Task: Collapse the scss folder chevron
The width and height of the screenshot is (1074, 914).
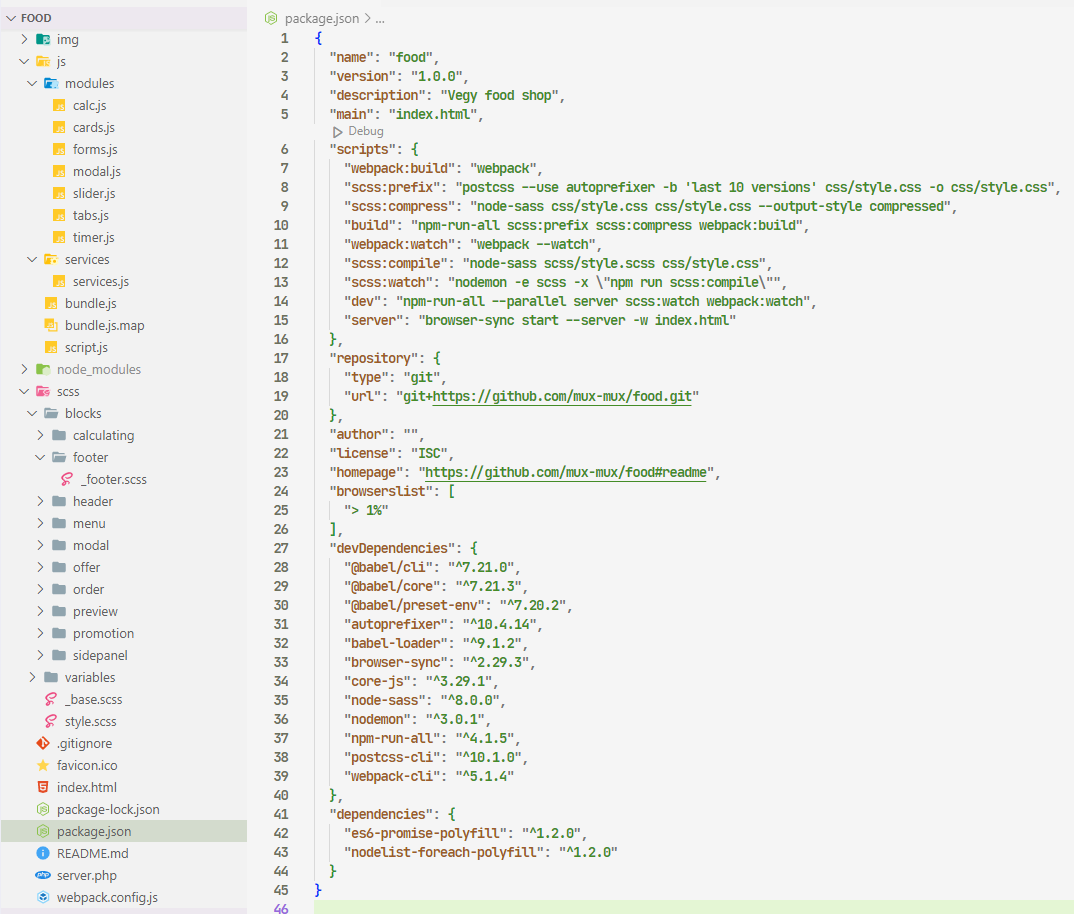Action: tap(25, 391)
